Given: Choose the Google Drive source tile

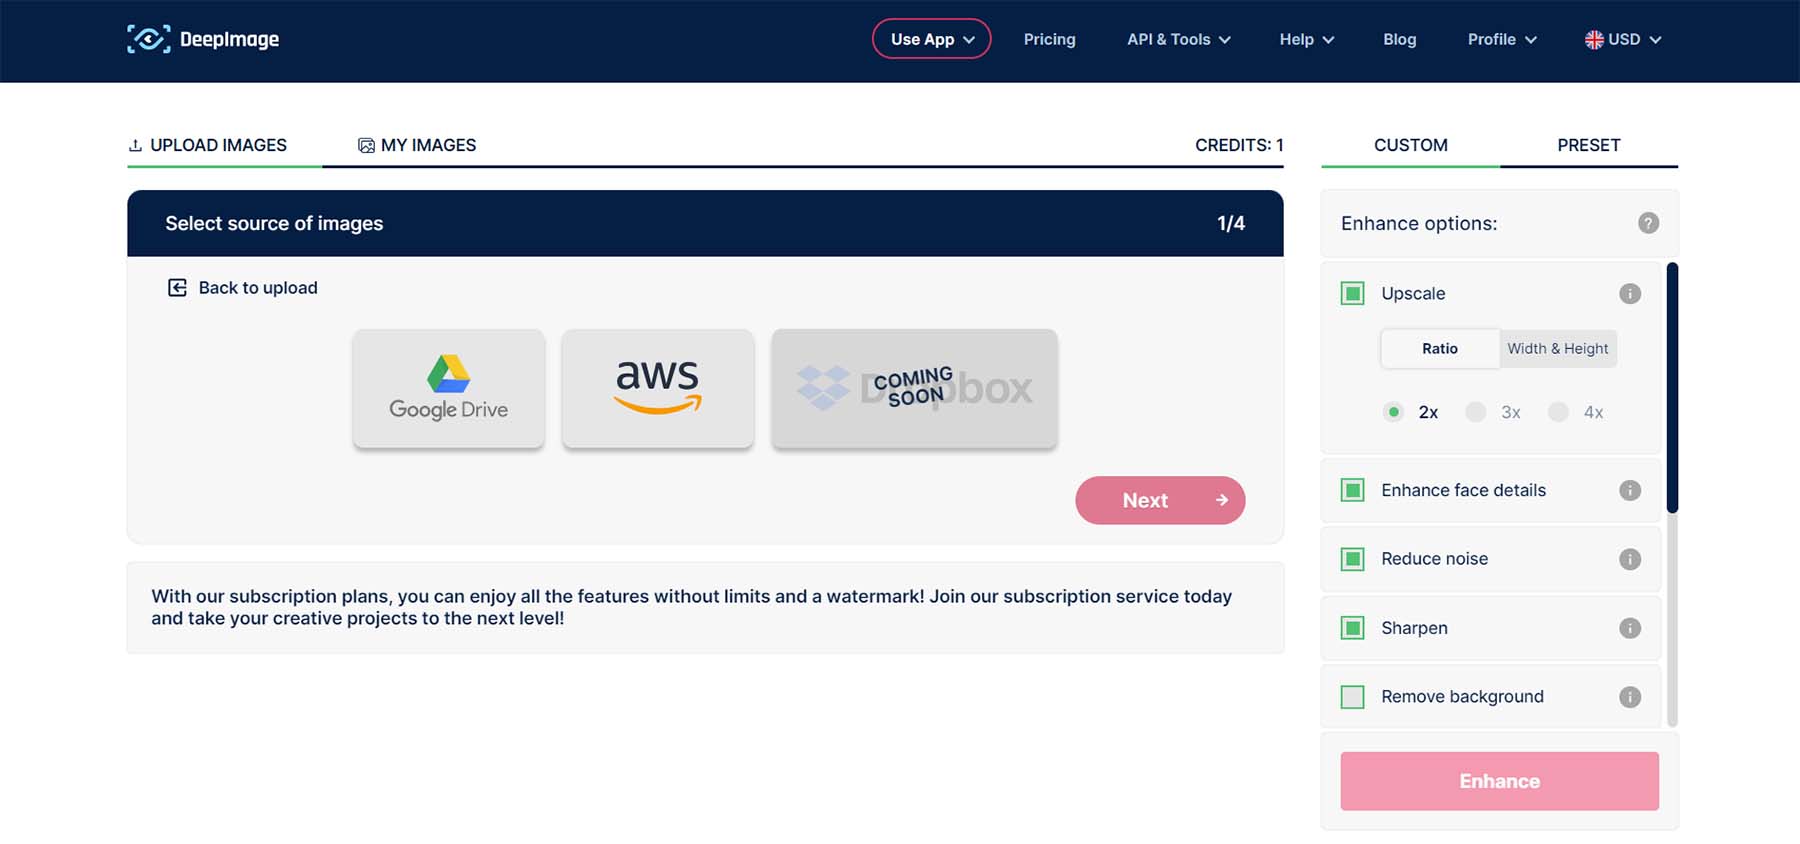Looking at the screenshot, I should (x=448, y=388).
